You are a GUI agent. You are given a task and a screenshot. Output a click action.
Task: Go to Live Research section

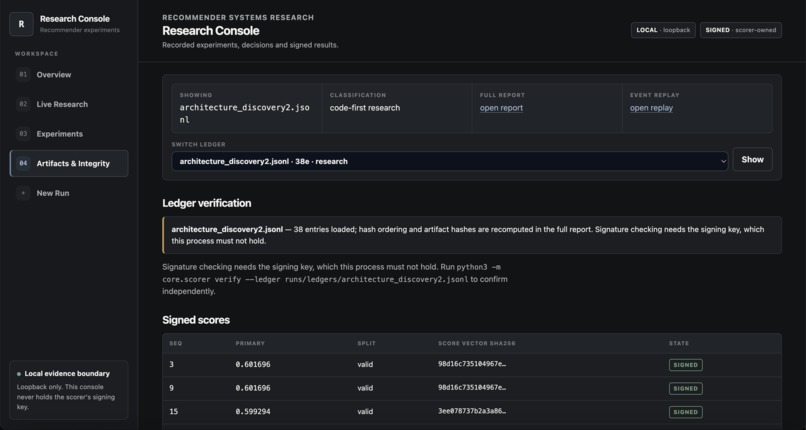tap(69, 104)
